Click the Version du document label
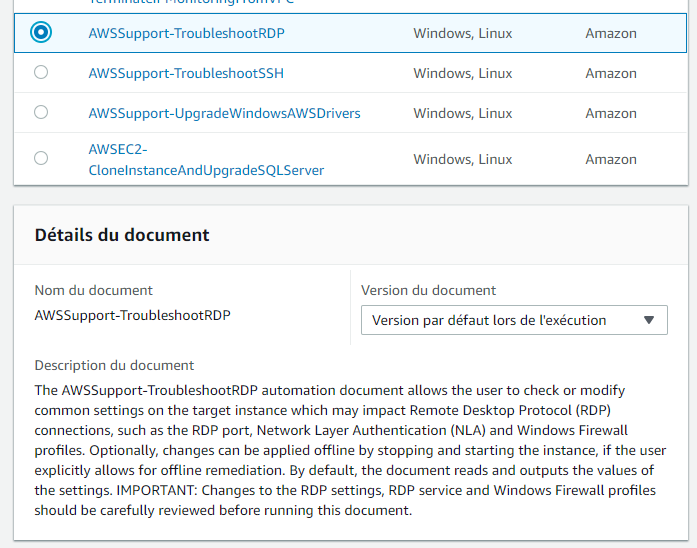Viewport: 697px width, 548px height. [x=428, y=290]
